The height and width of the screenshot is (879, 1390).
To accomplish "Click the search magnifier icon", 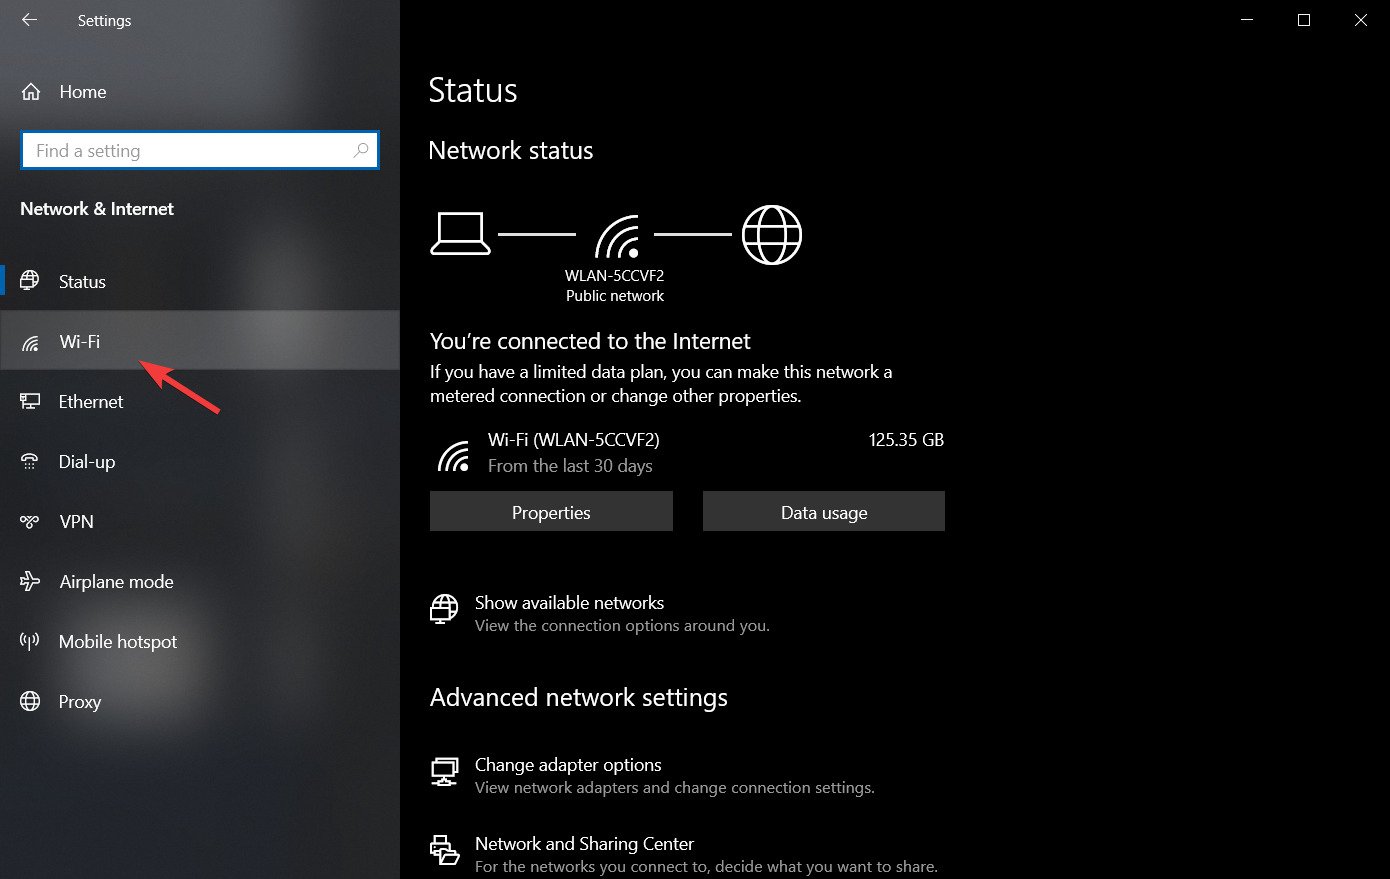I will [x=361, y=150].
